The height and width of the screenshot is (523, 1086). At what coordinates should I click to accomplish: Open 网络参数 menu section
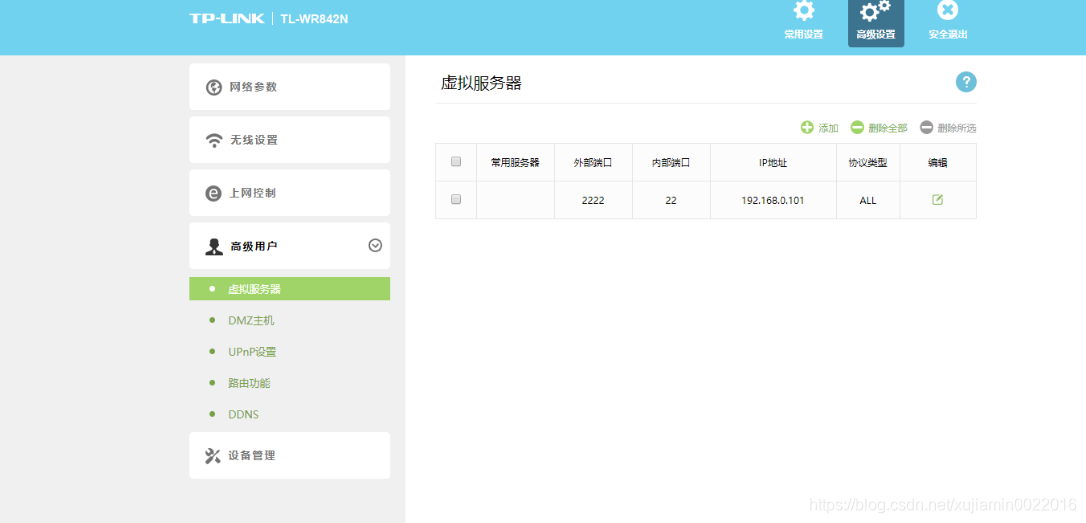click(290, 87)
